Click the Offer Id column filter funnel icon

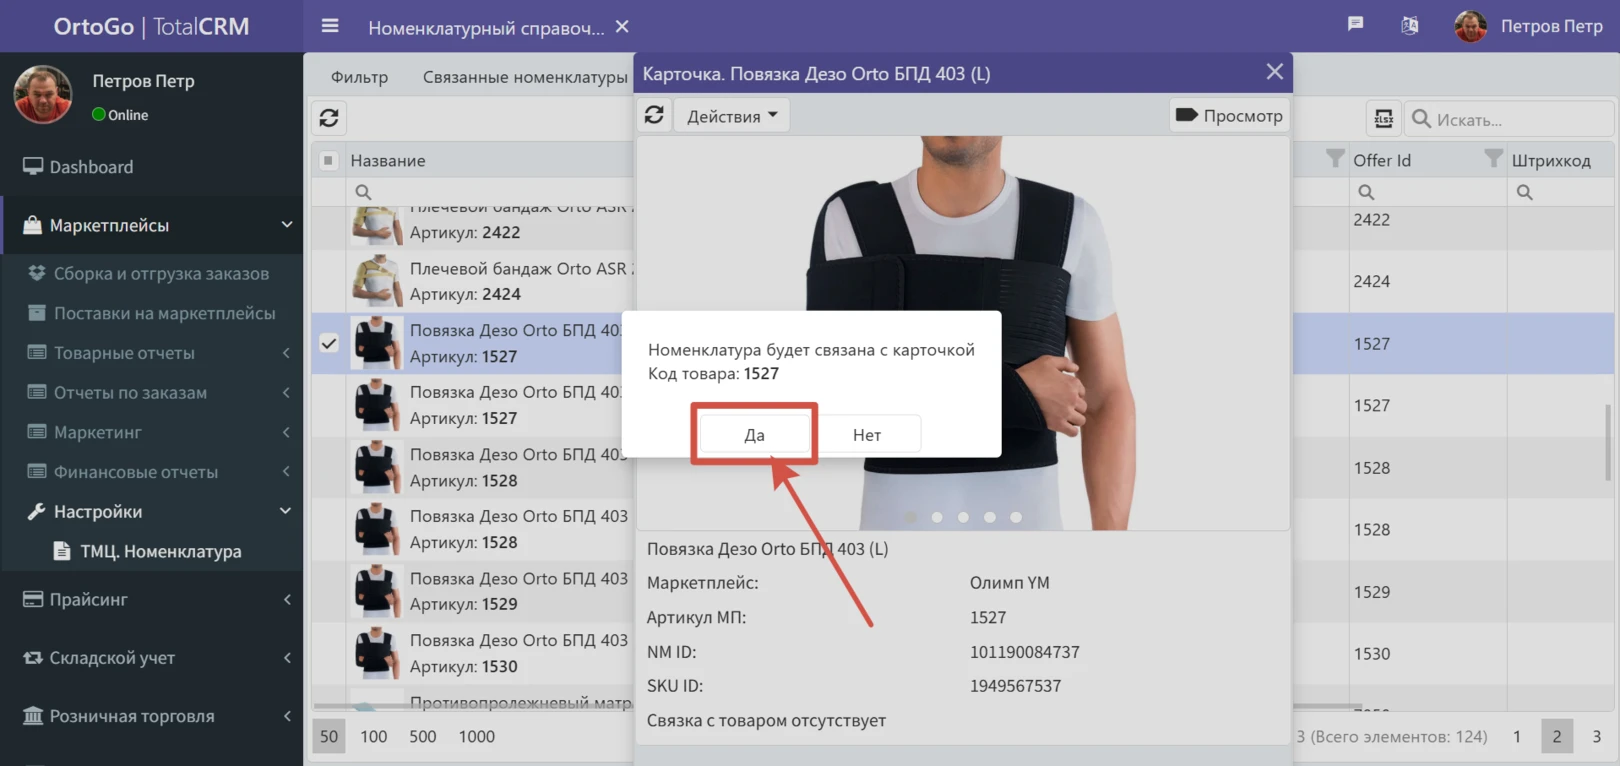[x=1334, y=159]
